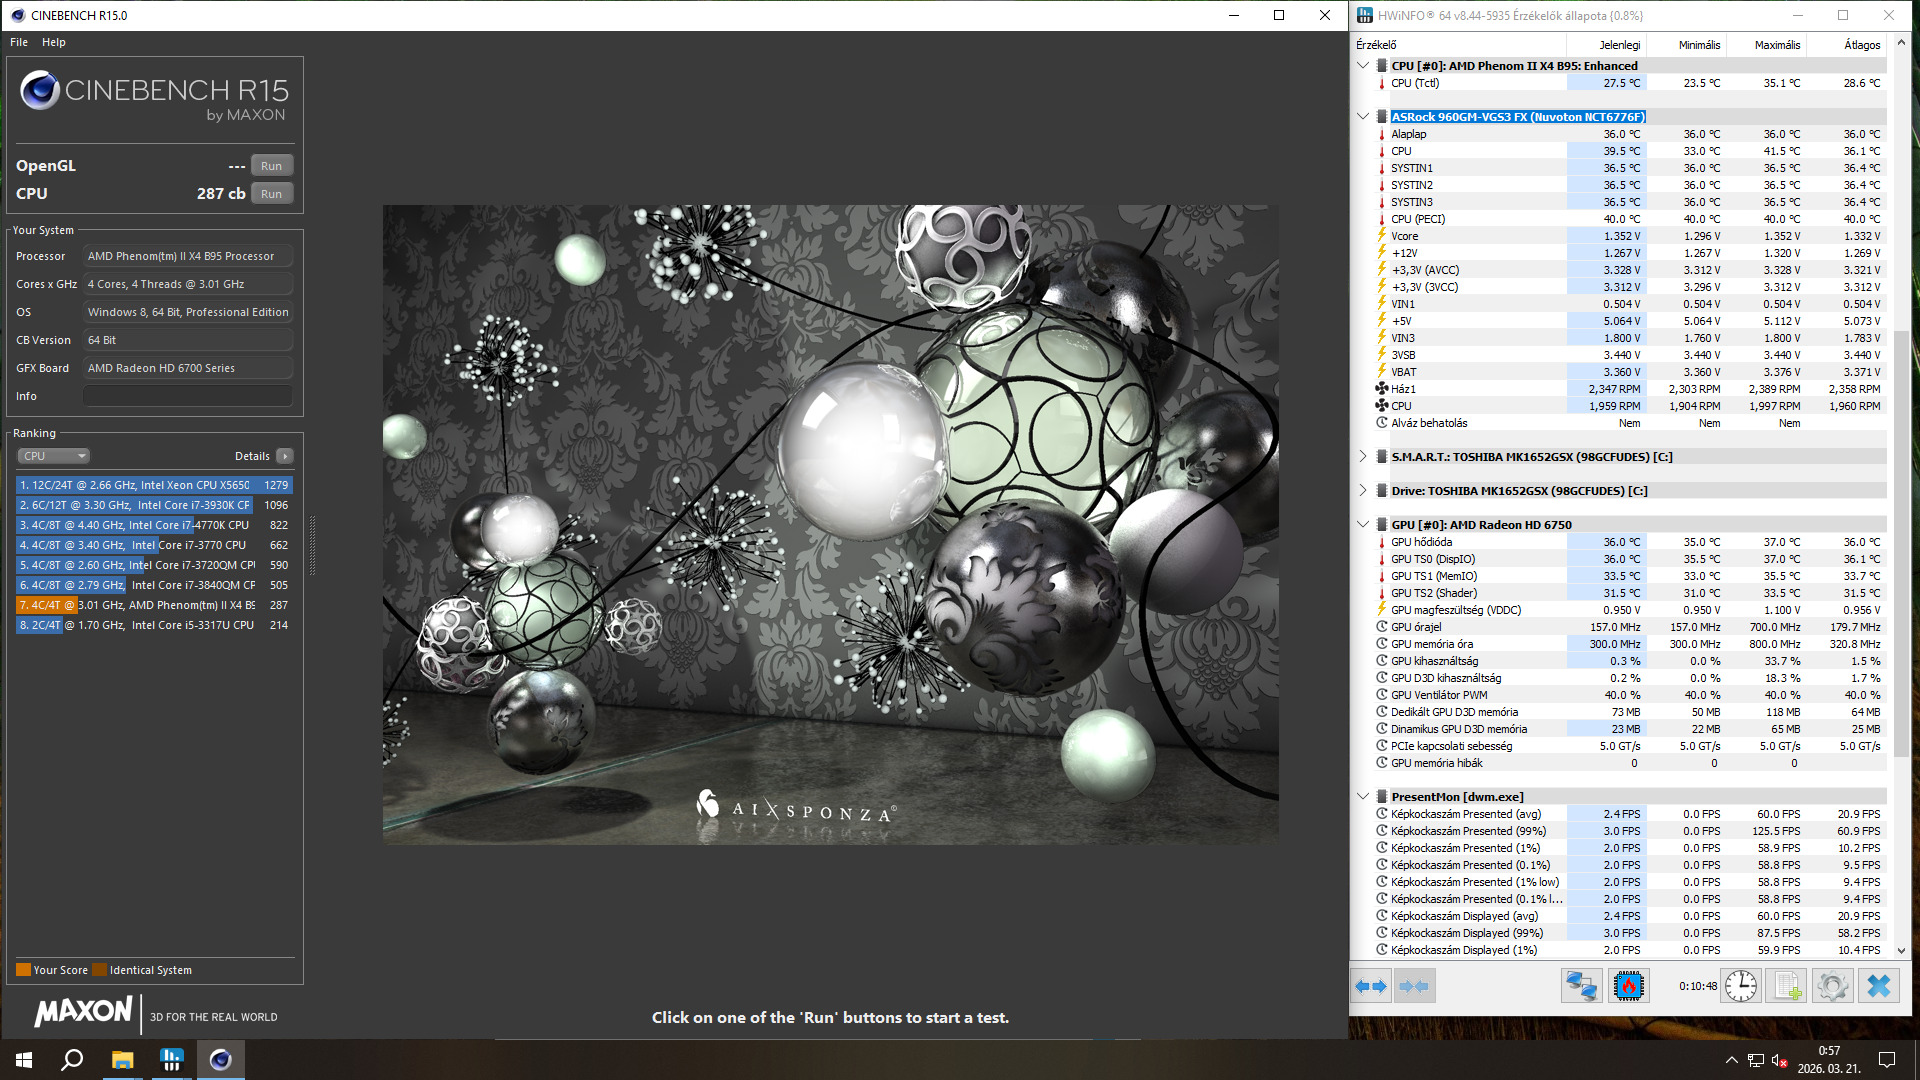Open the Cinebench File menu
The height and width of the screenshot is (1080, 1920).
19,42
